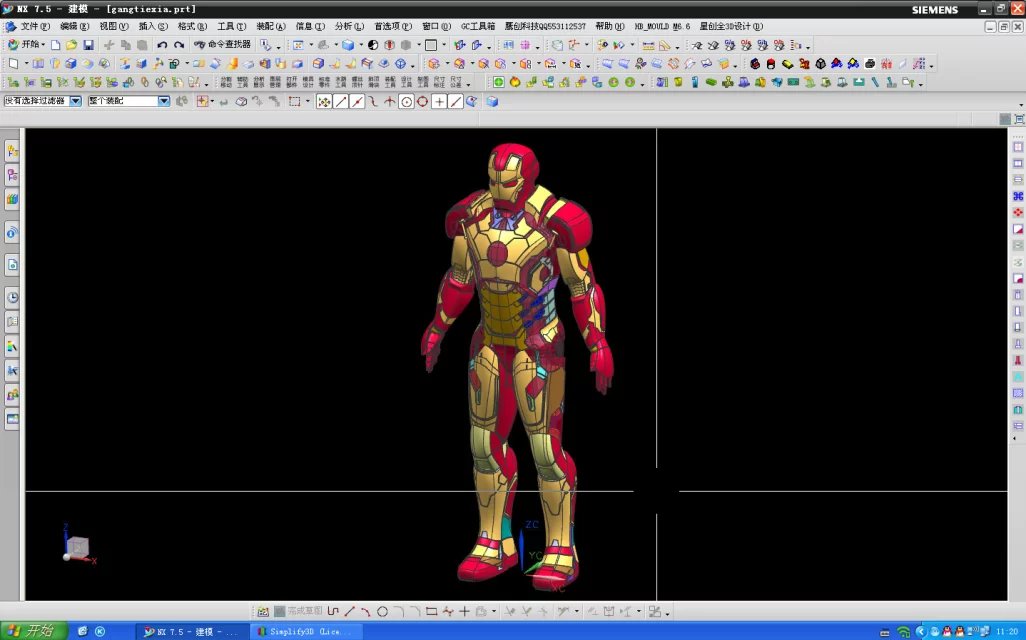1026x640 pixels.
Task: Expand the selection filter dropdown
Action: 75,101
